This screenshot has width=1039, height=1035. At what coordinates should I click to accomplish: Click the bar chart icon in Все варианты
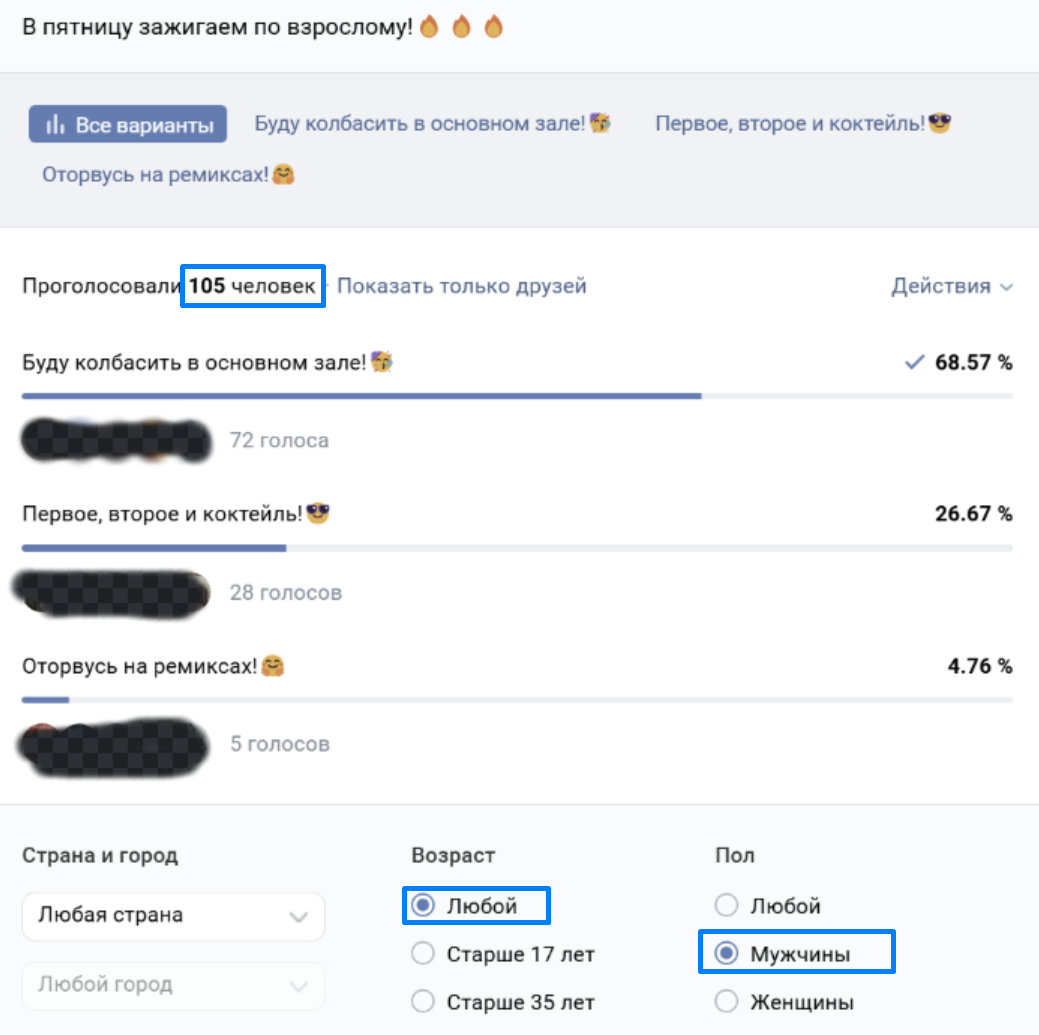[x=55, y=125]
